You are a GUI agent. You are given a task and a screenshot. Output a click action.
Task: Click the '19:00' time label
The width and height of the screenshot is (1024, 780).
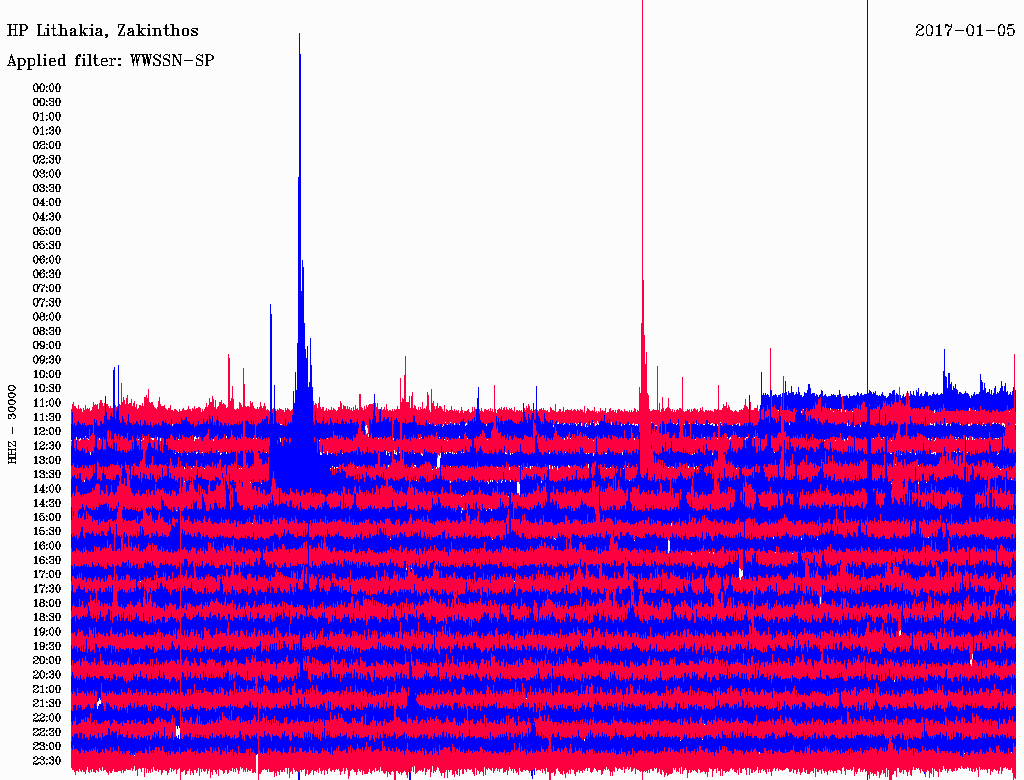click(x=47, y=632)
